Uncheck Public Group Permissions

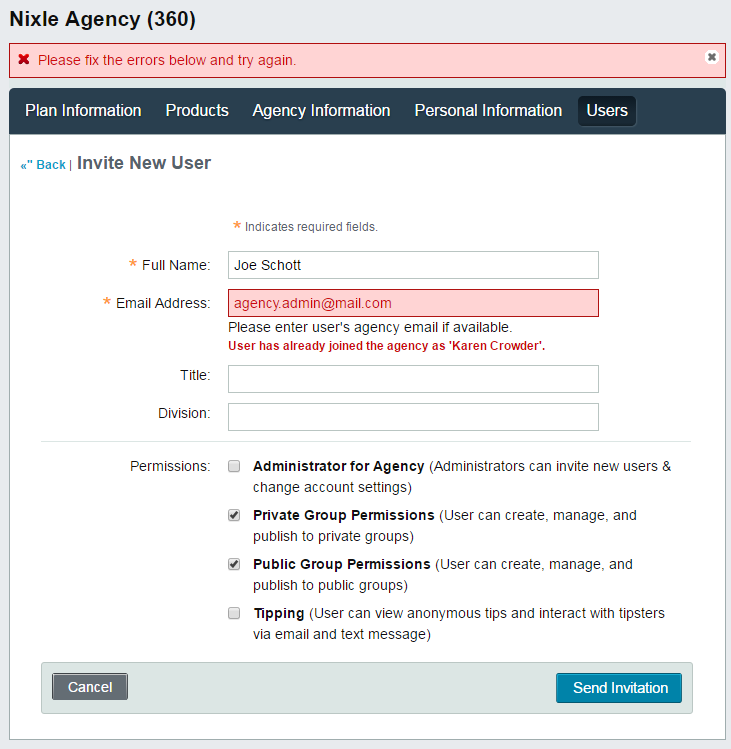click(234, 564)
